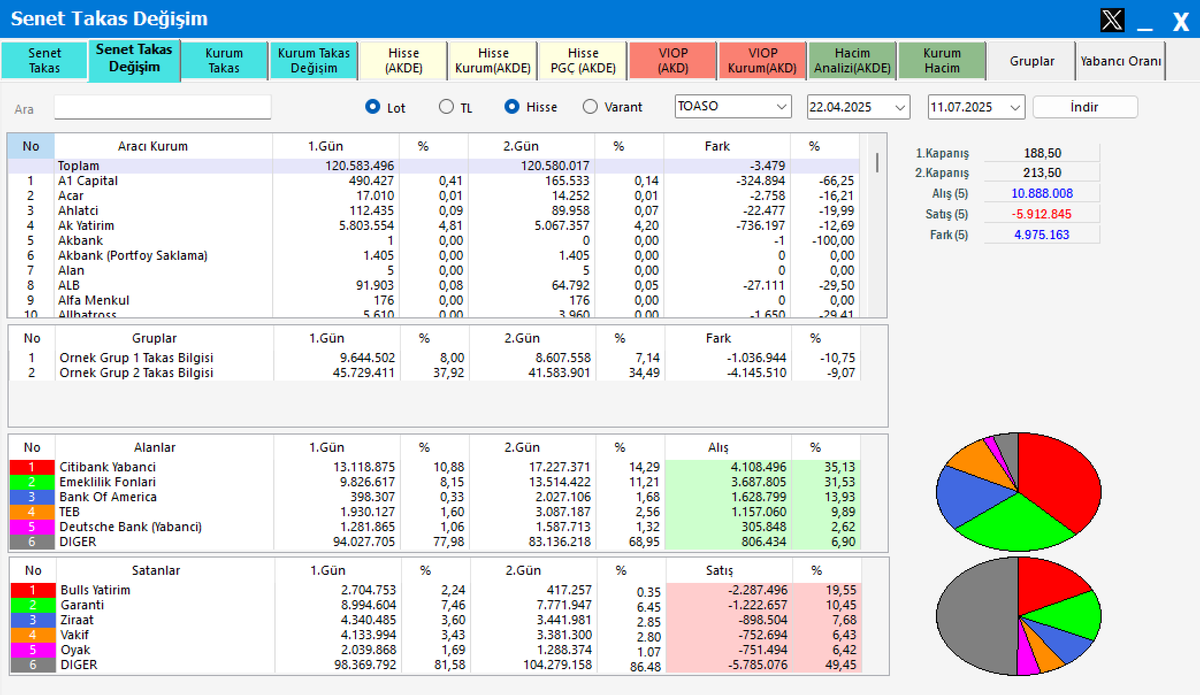Select the Akbank (Portfoy Saklama) row
This screenshot has width=1200, height=695.
coord(433,256)
